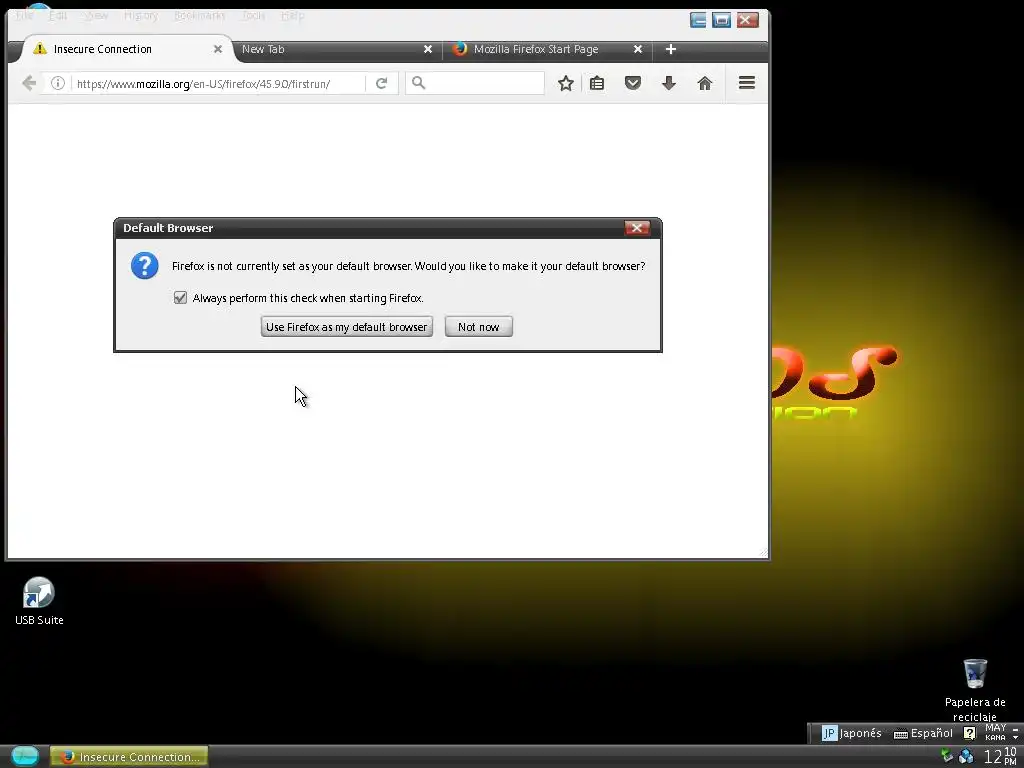1024x768 pixels.
Task: Click Use Firefox as my default browser
Action: tap(347, 327)
